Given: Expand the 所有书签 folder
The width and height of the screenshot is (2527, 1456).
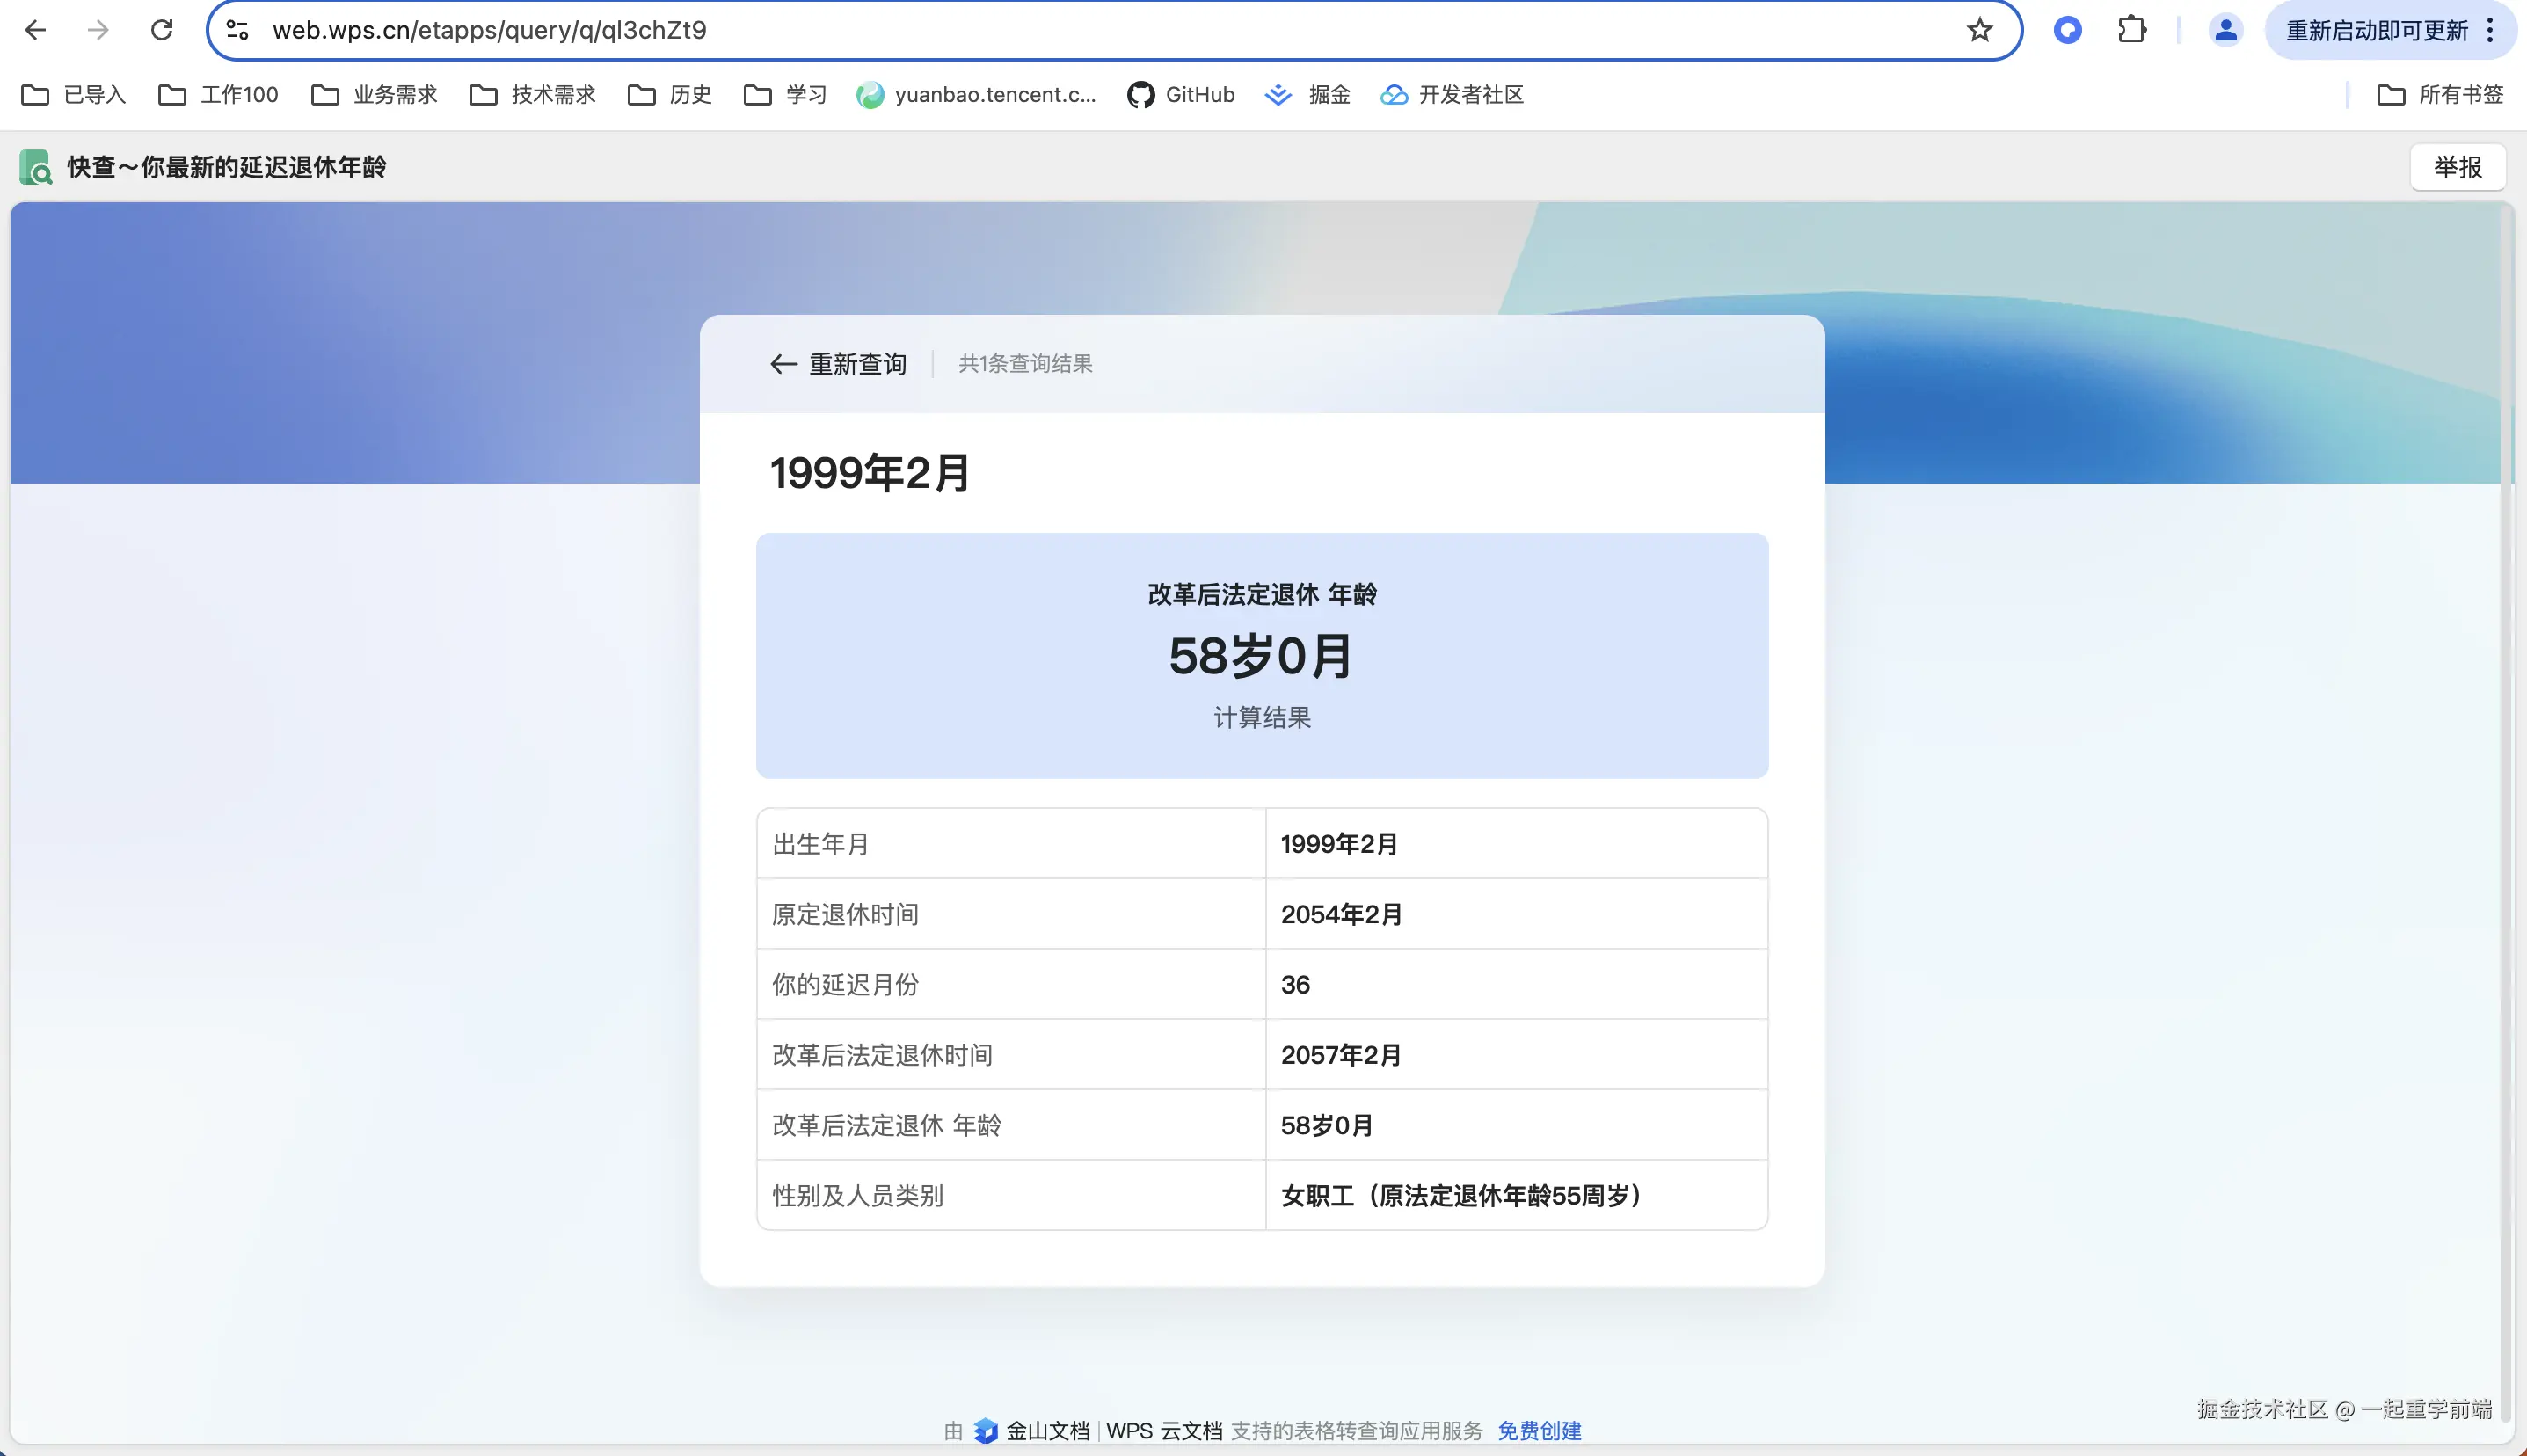Looking at the screenshot, I should [2440, 95].
